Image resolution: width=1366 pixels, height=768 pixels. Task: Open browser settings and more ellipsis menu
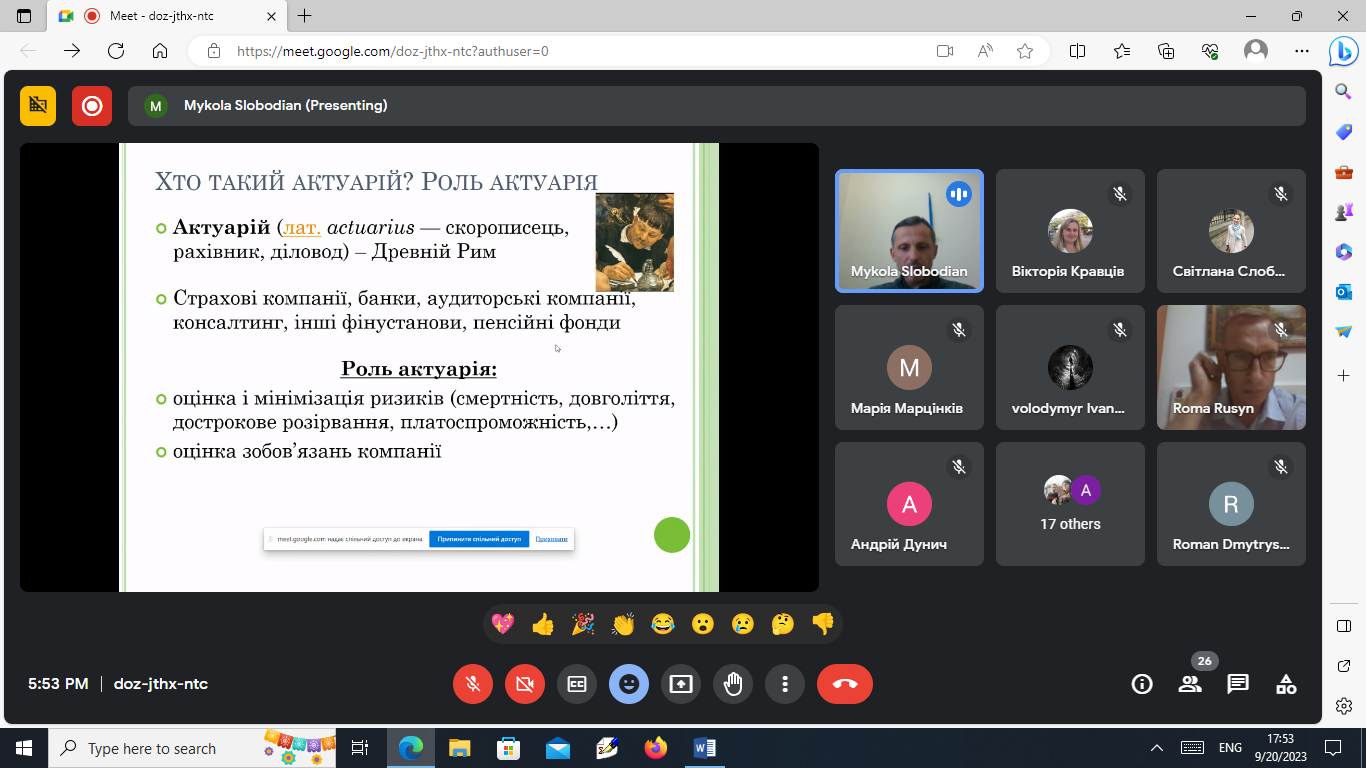(x=1301, y=51)
